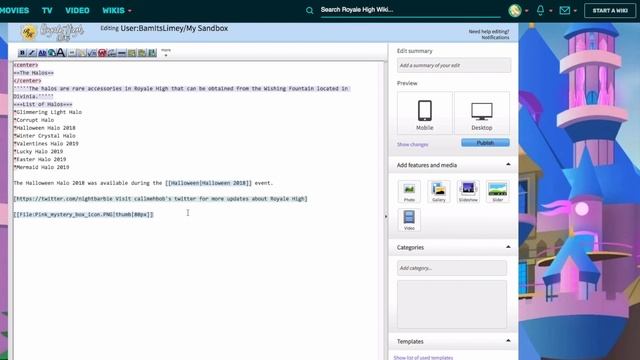Open the TV navigation menu
640x360 pixels.
47,10
